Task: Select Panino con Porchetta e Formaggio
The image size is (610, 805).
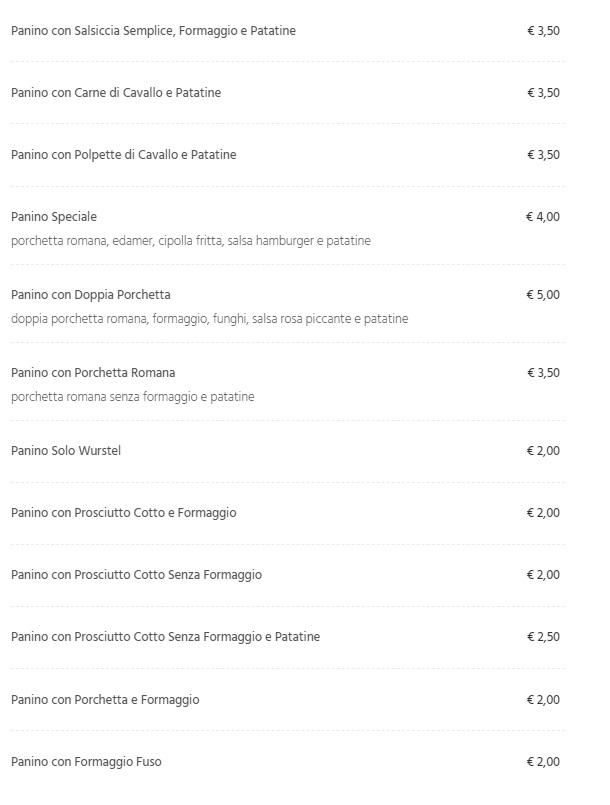Action: [105, 700]
